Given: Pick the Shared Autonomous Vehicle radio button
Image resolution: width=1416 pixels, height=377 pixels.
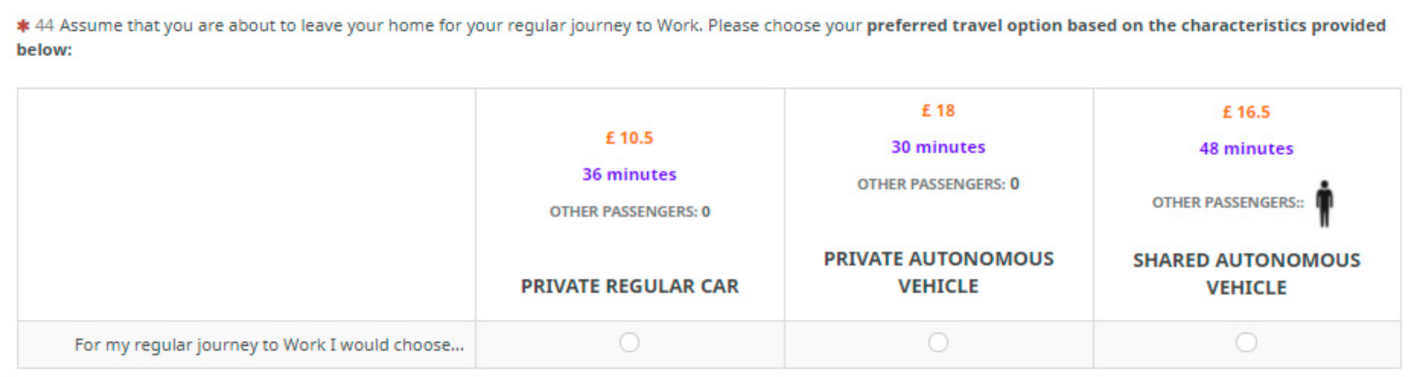Looking at the screenshot, I should (1246, 343).
